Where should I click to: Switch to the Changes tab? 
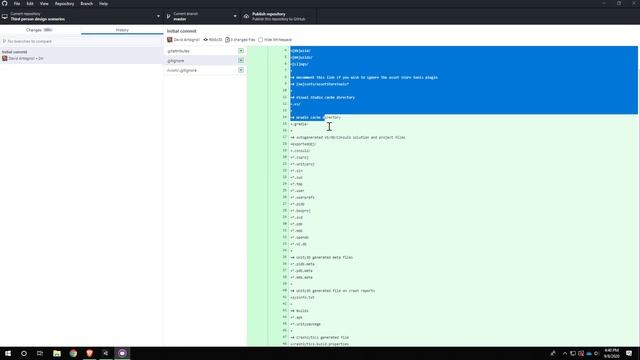[40, 30]
